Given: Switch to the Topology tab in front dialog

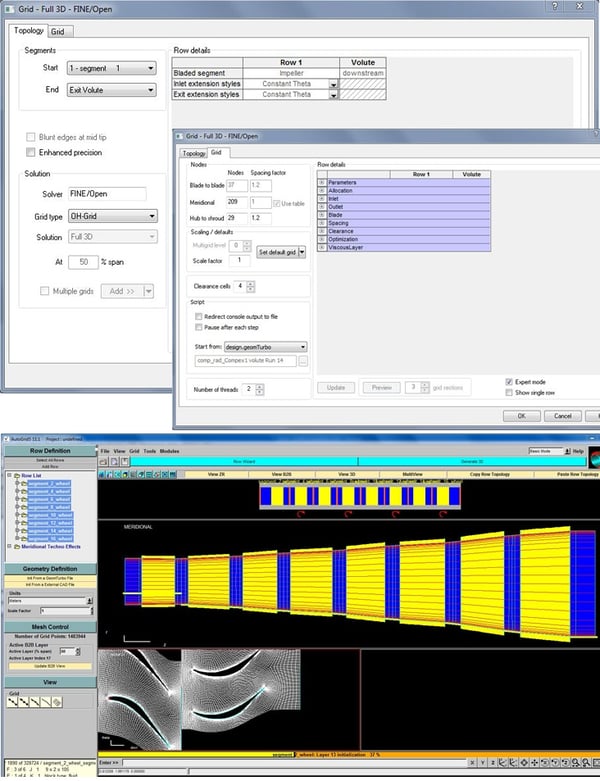Looking at the screenshot, I should (x=193, y=153).
